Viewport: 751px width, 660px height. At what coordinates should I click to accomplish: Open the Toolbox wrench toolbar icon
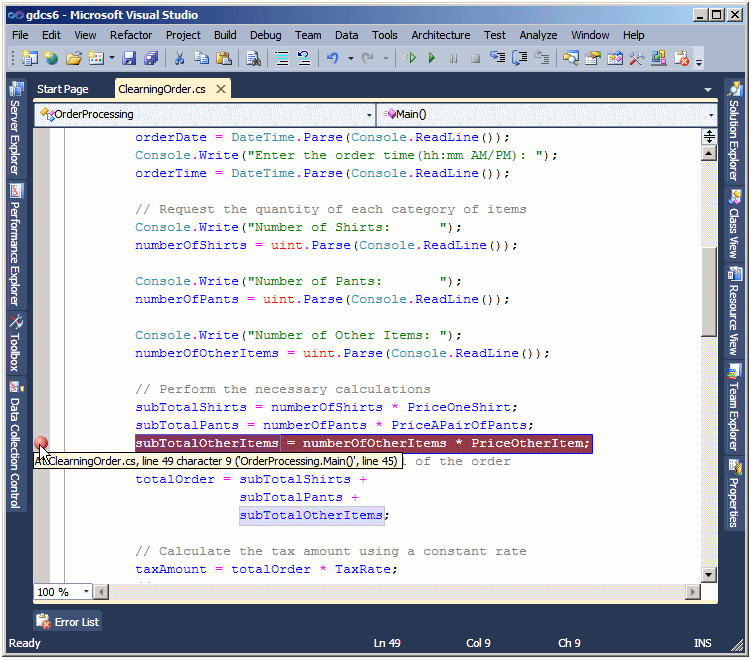tap(637, 58)
